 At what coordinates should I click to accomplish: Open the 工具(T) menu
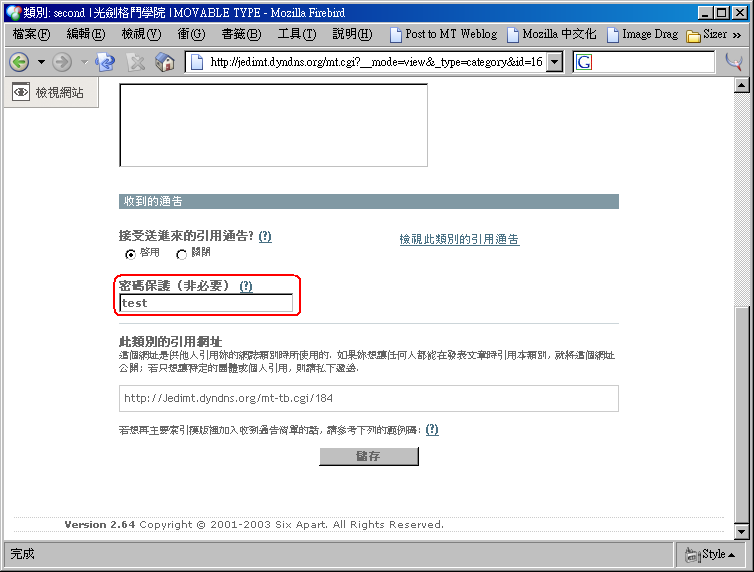point(297,34)
